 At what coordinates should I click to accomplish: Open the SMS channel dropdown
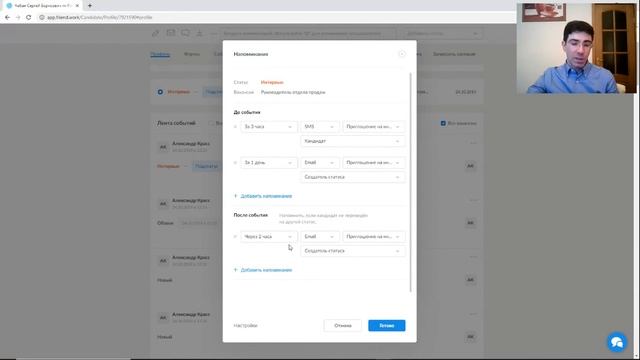tap(320, 127)
